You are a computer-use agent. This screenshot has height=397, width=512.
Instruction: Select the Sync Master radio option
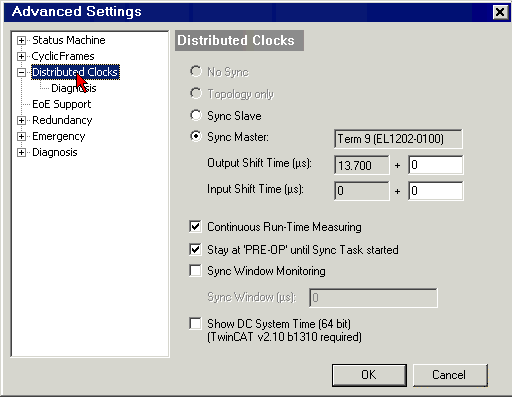coord(196,136)
